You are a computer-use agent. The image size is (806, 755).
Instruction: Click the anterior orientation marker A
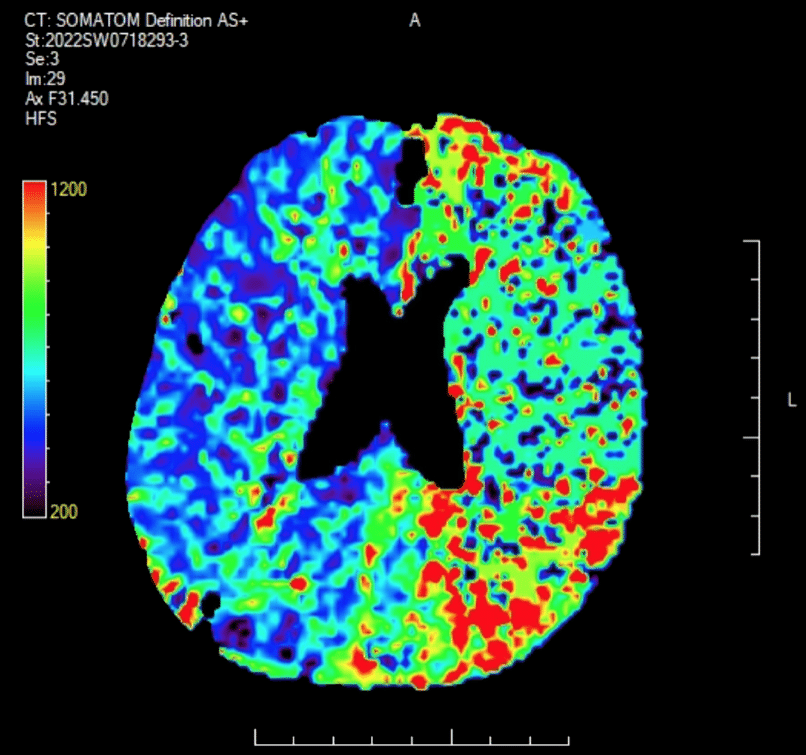(x=415, y=21)
